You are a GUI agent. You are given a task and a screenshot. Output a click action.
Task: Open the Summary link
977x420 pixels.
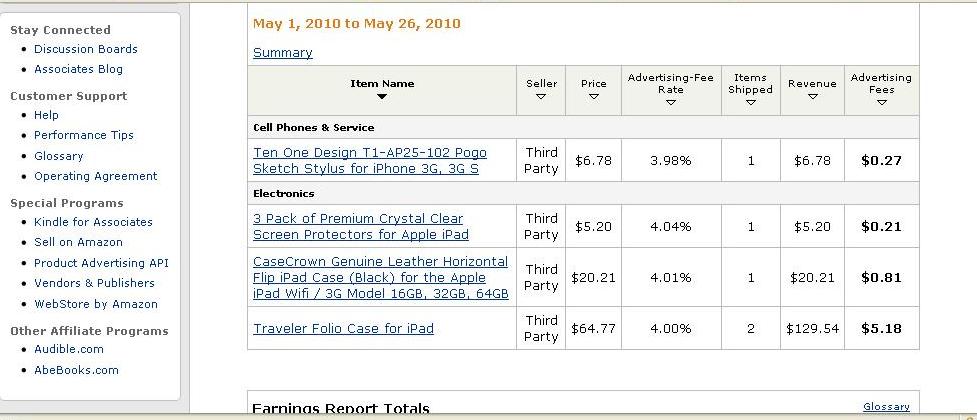282,53
